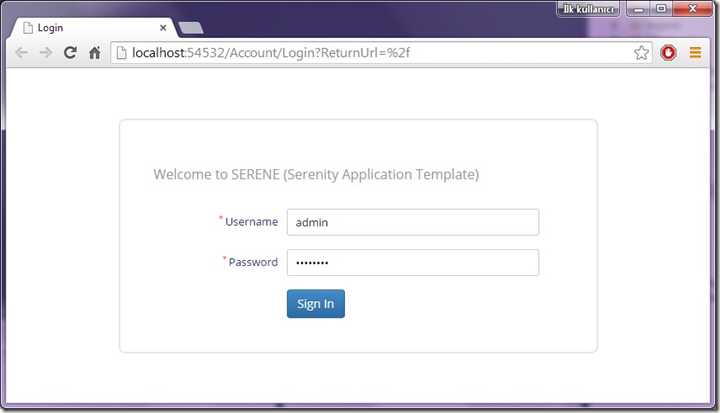Click the Welcome to SERENE heading
The height and width of the screenshot is (413, 720).
coord(316,175)
